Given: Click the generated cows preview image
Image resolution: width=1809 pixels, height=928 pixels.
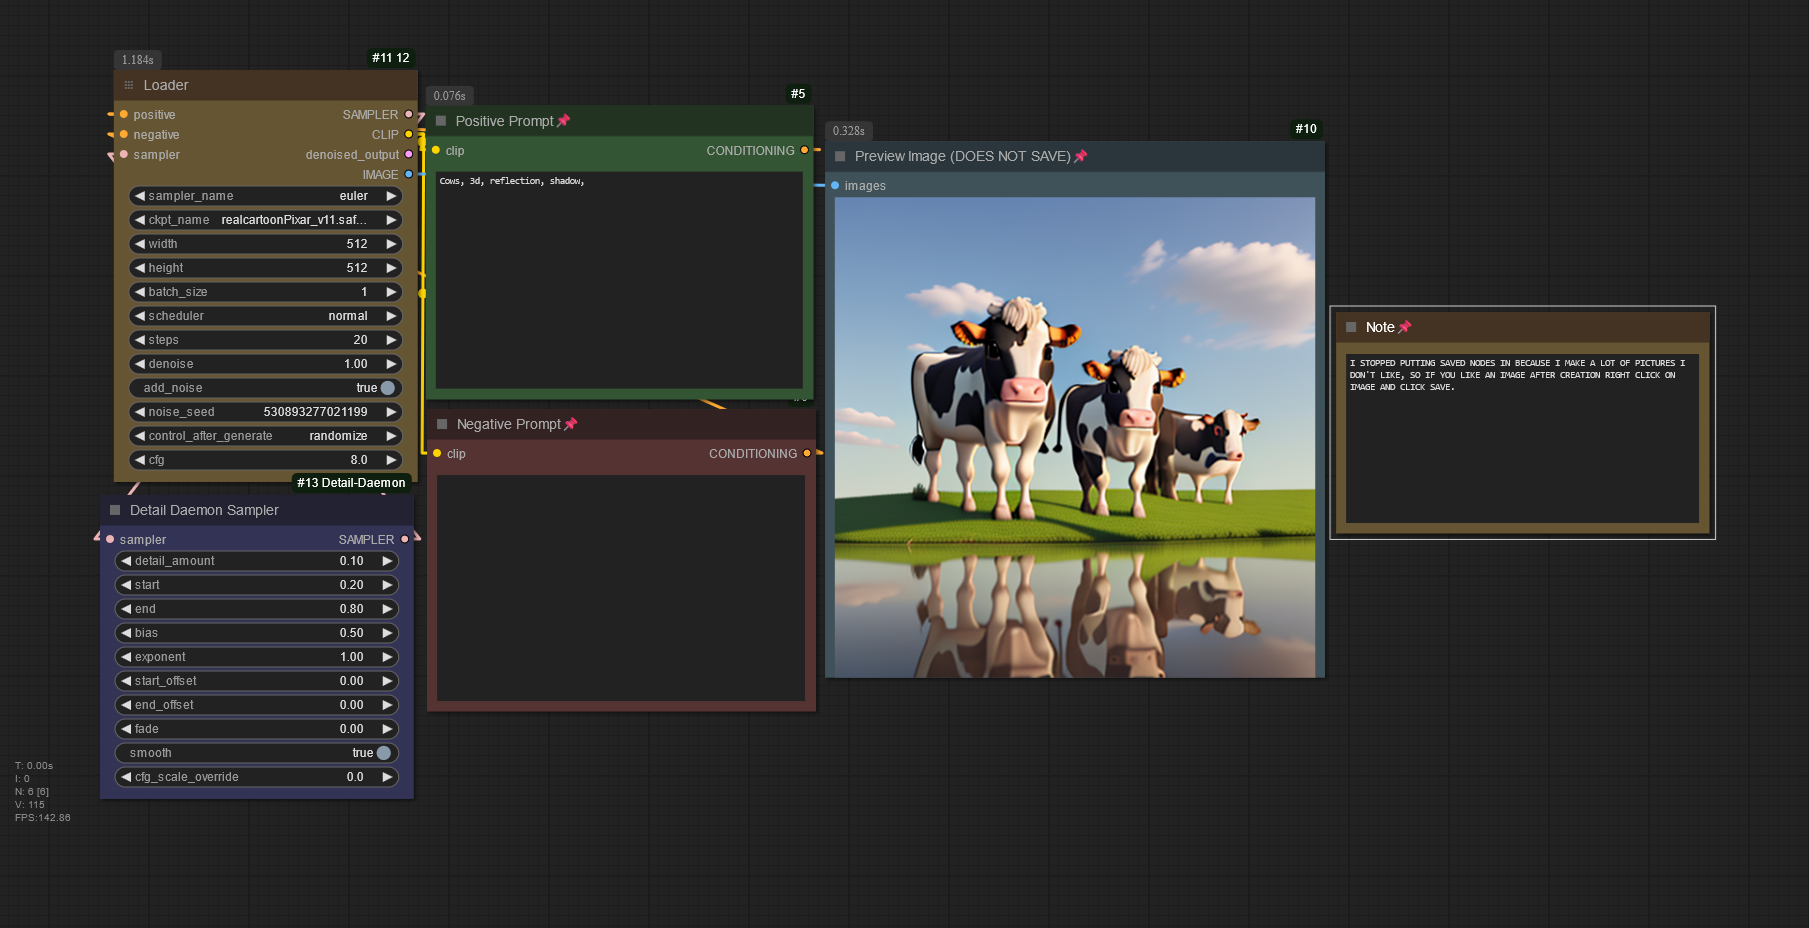Looking at the screenshot, I should pyautogui.click(x=1074, y=437).
